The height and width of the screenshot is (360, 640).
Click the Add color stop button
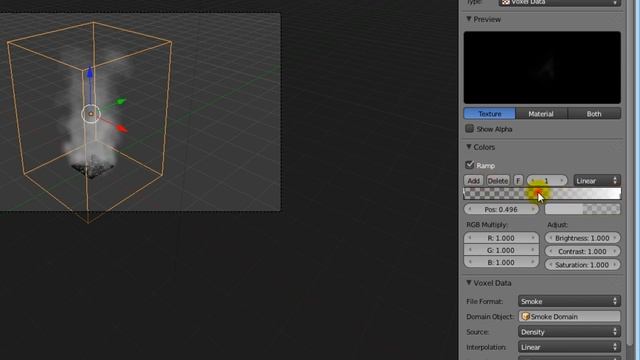coord(473,180)
